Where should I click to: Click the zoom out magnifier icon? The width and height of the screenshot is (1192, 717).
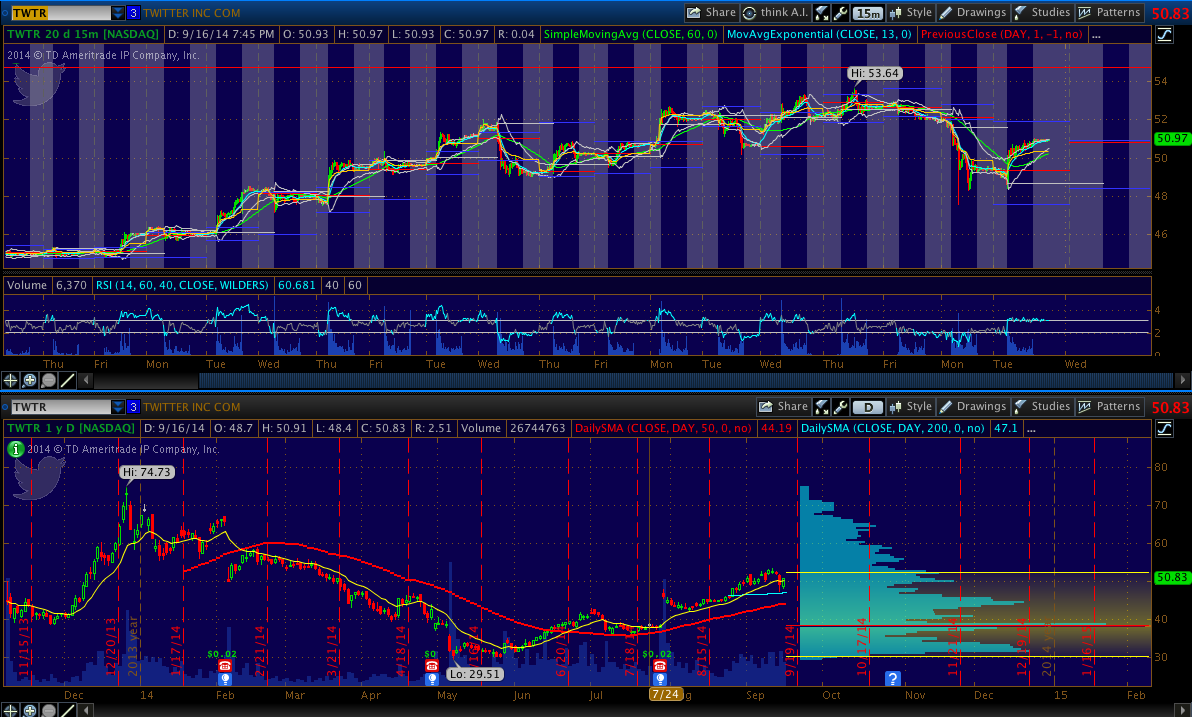[48, 380]
